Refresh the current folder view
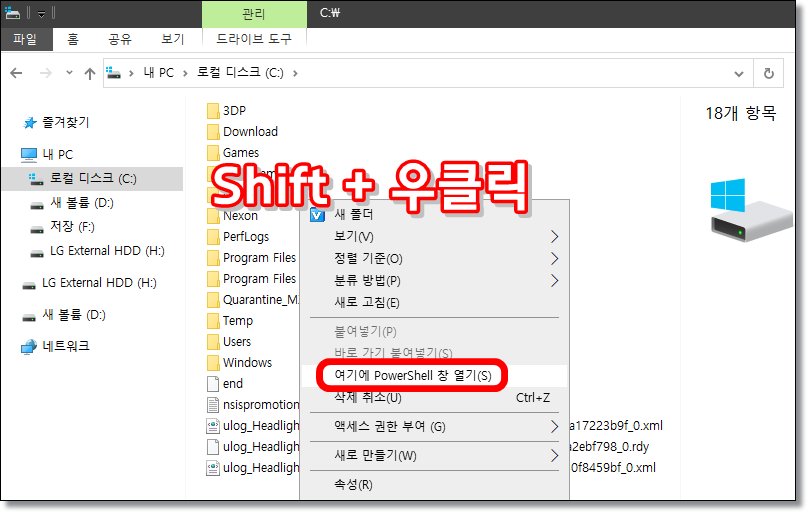808x528 pixels. (x=768, y=73)
